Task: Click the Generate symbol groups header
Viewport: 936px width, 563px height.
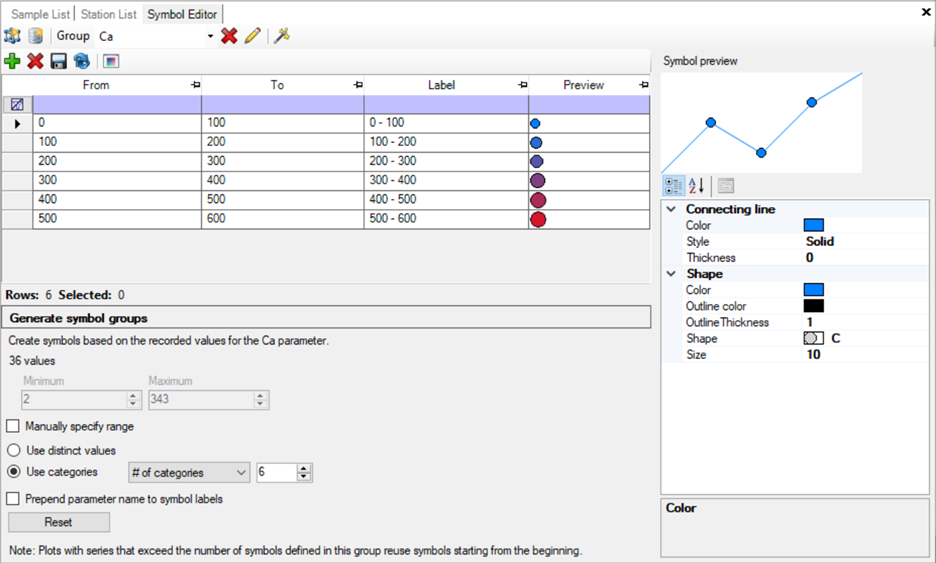Action: click(x=327, y=318)
